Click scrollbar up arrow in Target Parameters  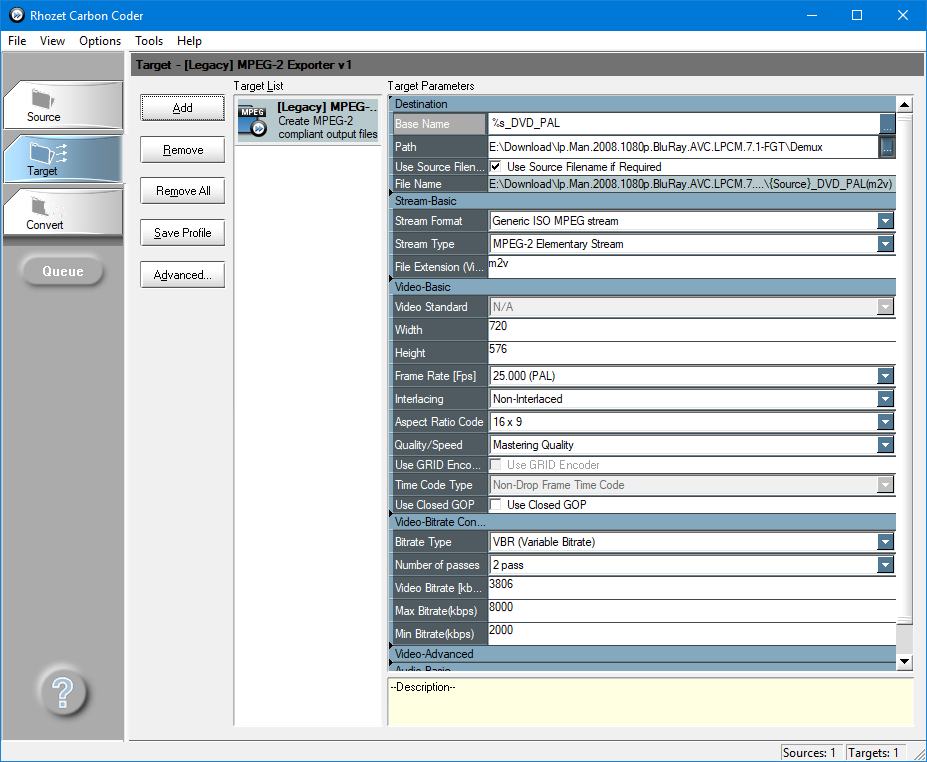coord(904,105)
